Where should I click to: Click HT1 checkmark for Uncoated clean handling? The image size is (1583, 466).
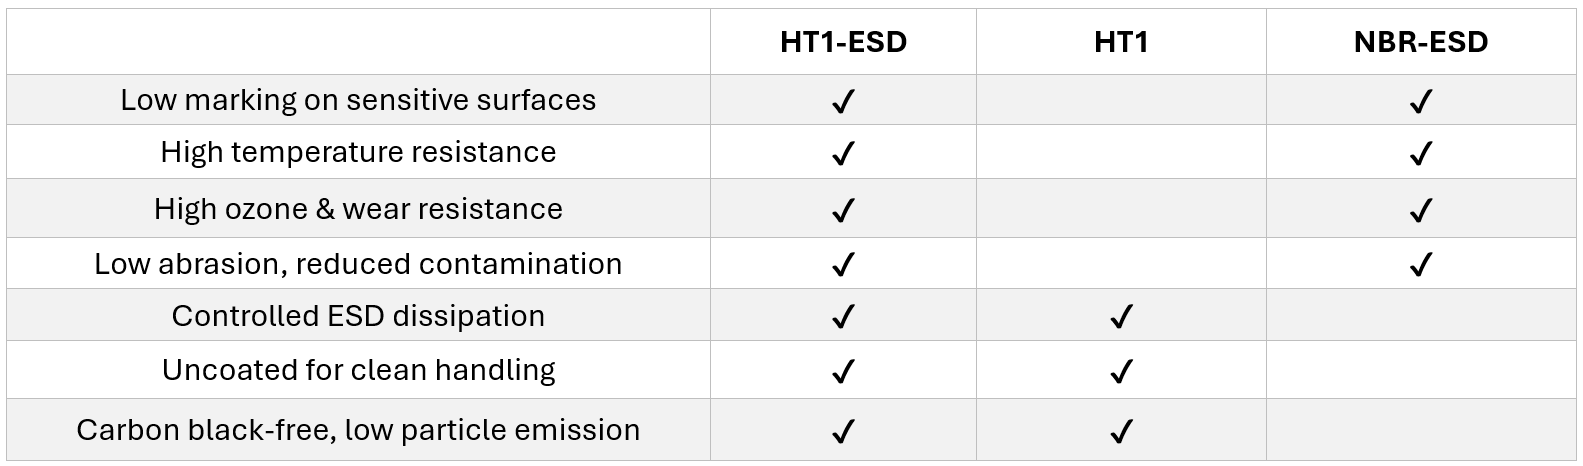[x=1121, y=372]
